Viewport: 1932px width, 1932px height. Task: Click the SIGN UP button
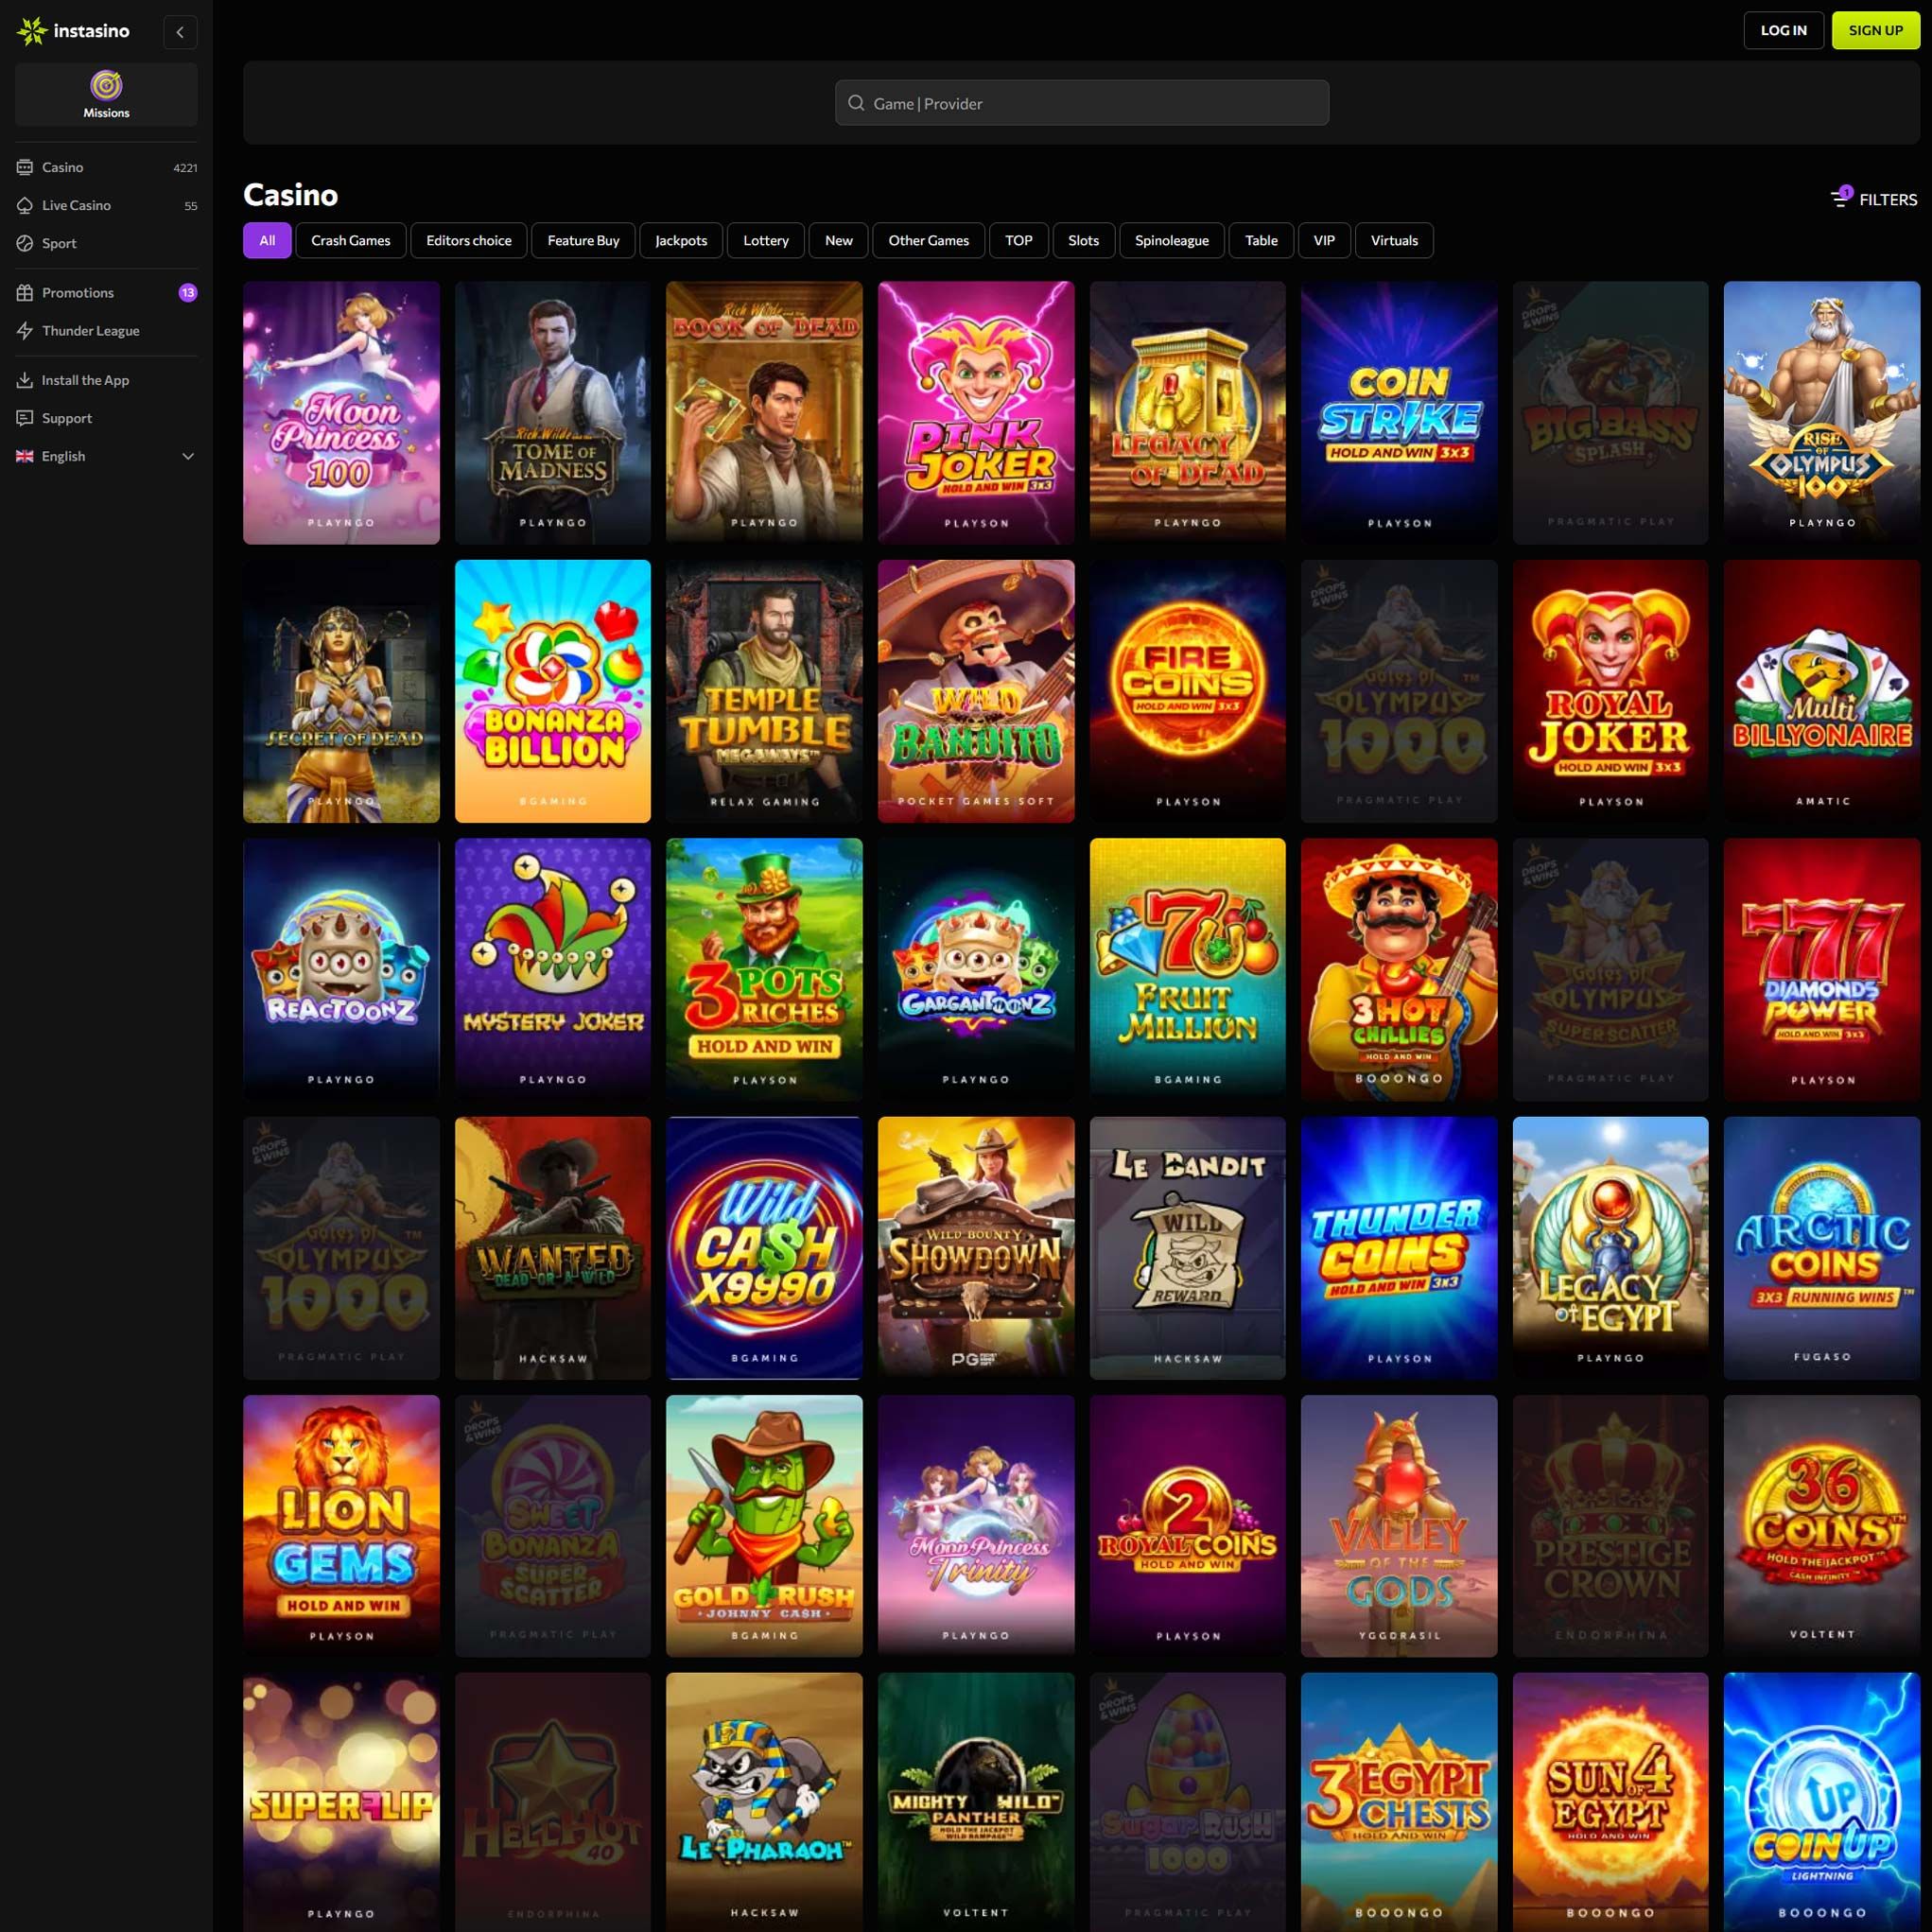point(1875,30)
